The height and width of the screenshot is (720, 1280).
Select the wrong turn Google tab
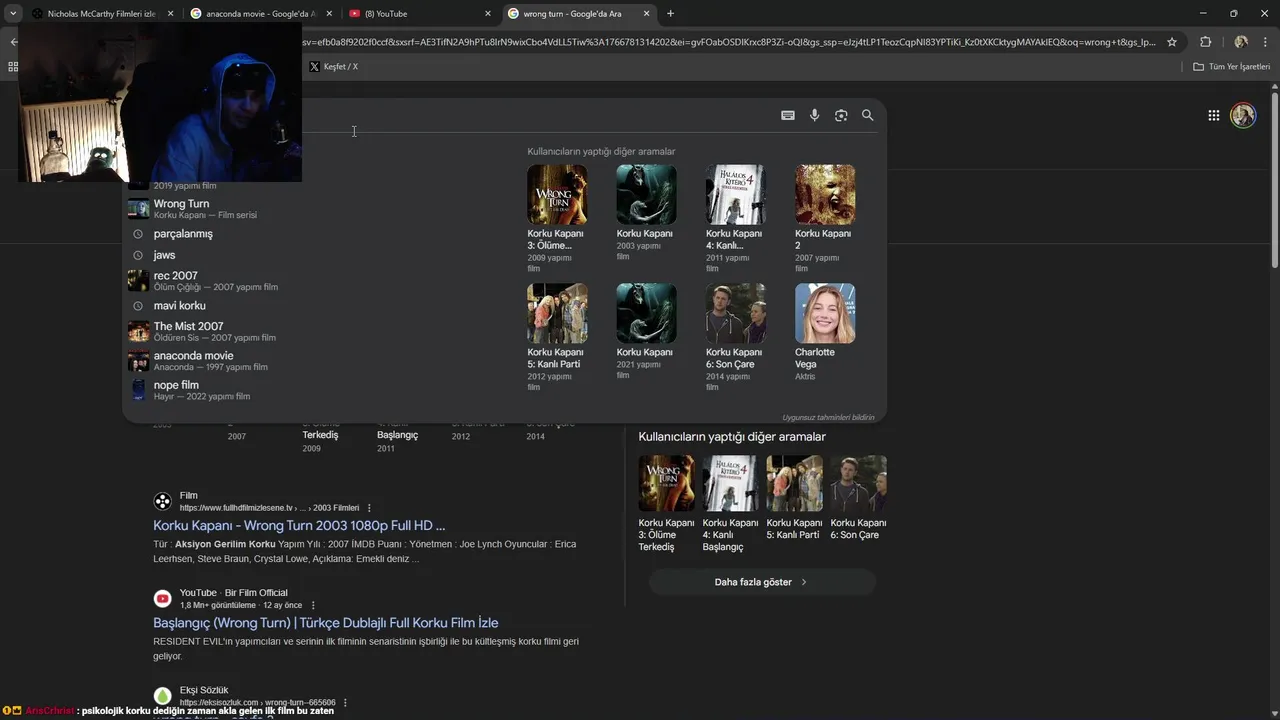tap(577, 14)
